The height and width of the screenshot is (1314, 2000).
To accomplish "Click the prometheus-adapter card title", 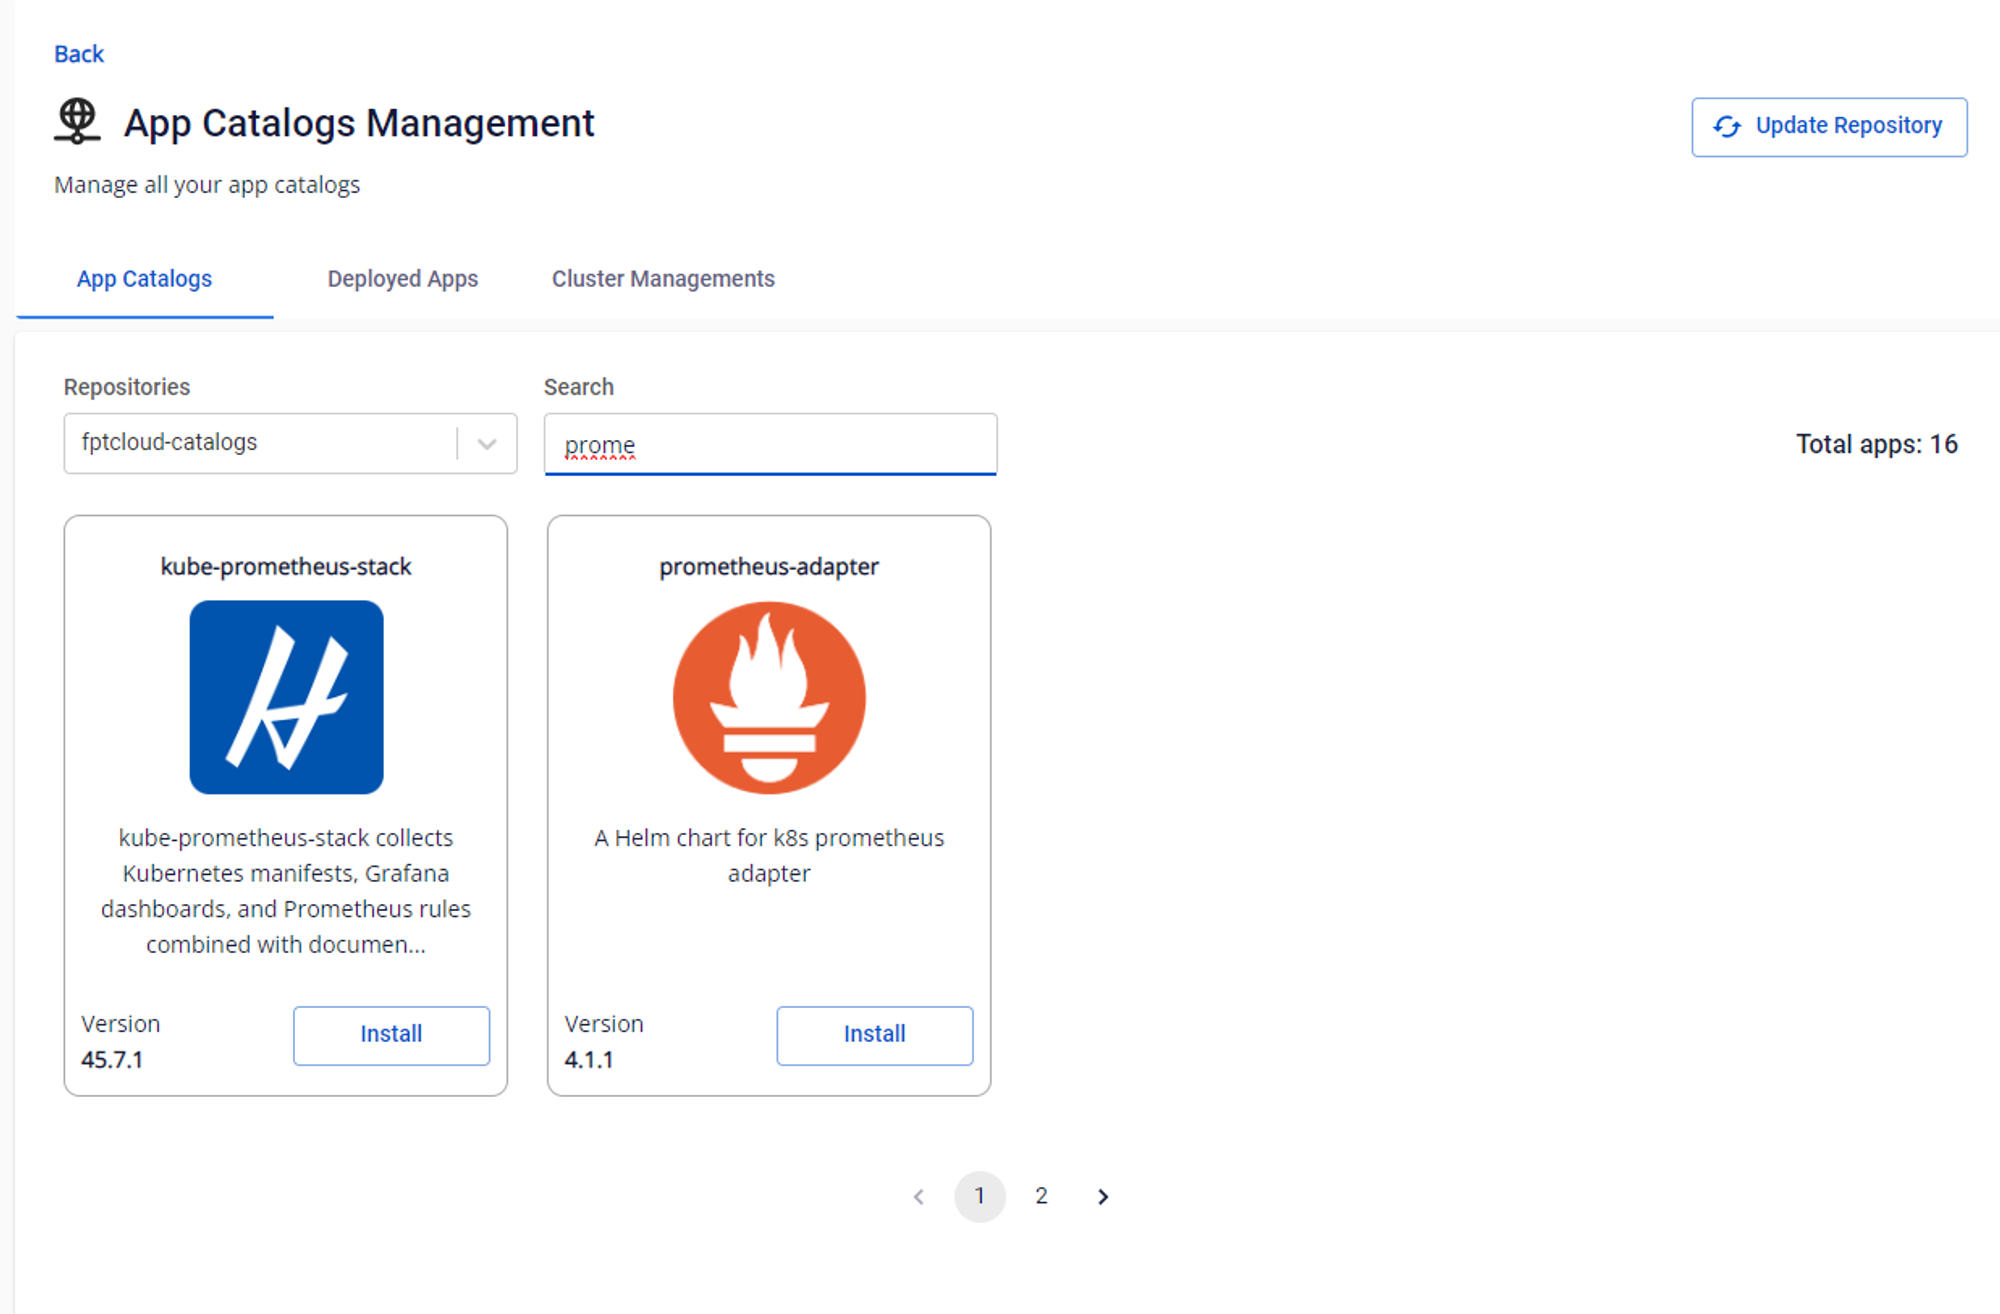I will click(x=769, y=567).
